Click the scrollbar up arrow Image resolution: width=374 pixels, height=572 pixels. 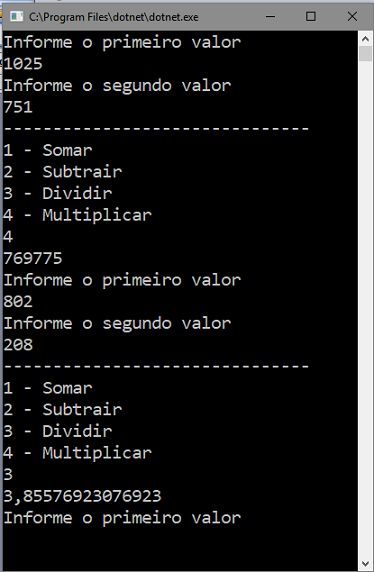tap(365, 38)
